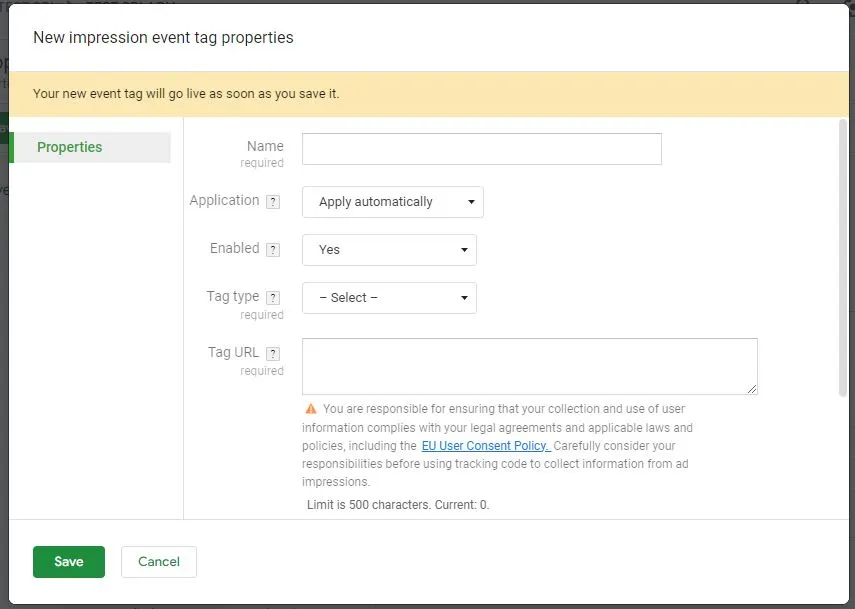This screenshot has width=855, height=609.
Task: Cancel the event tag creation
Action: tap(158, 561)
